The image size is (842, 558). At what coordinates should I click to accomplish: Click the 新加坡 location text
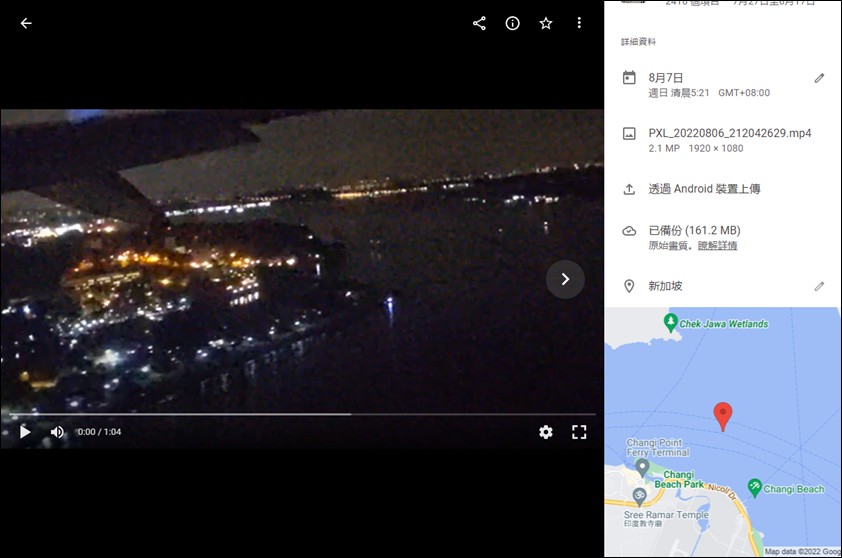665,286
